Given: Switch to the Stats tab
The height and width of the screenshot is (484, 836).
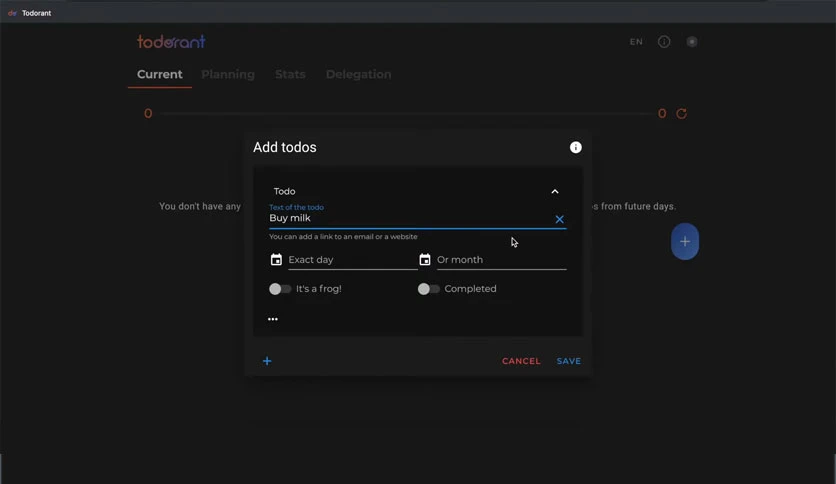Looking at the screenshot, I should click(290, 74).
